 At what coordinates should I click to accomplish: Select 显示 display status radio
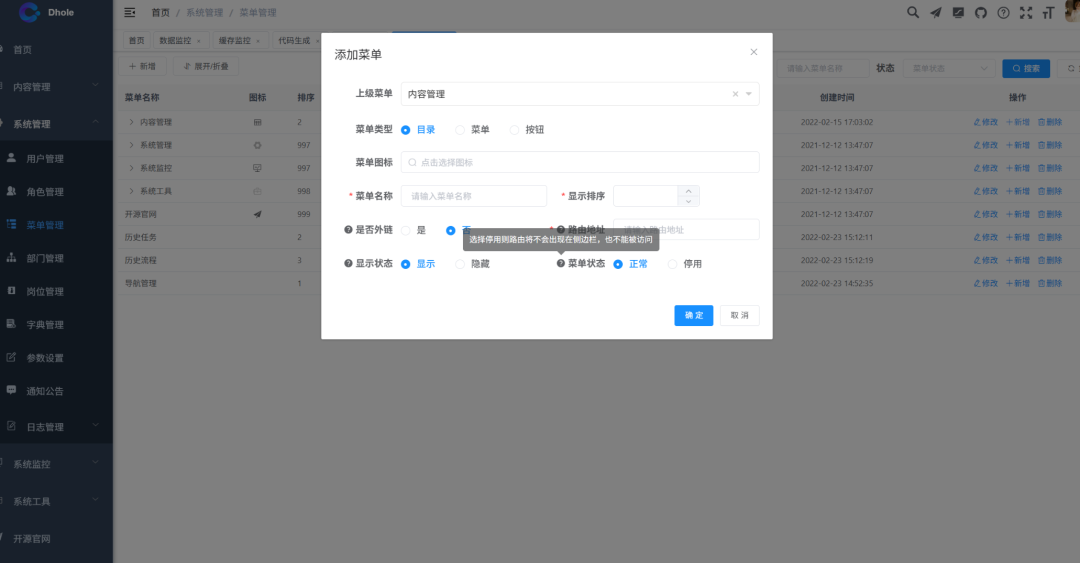coord(406,264)
